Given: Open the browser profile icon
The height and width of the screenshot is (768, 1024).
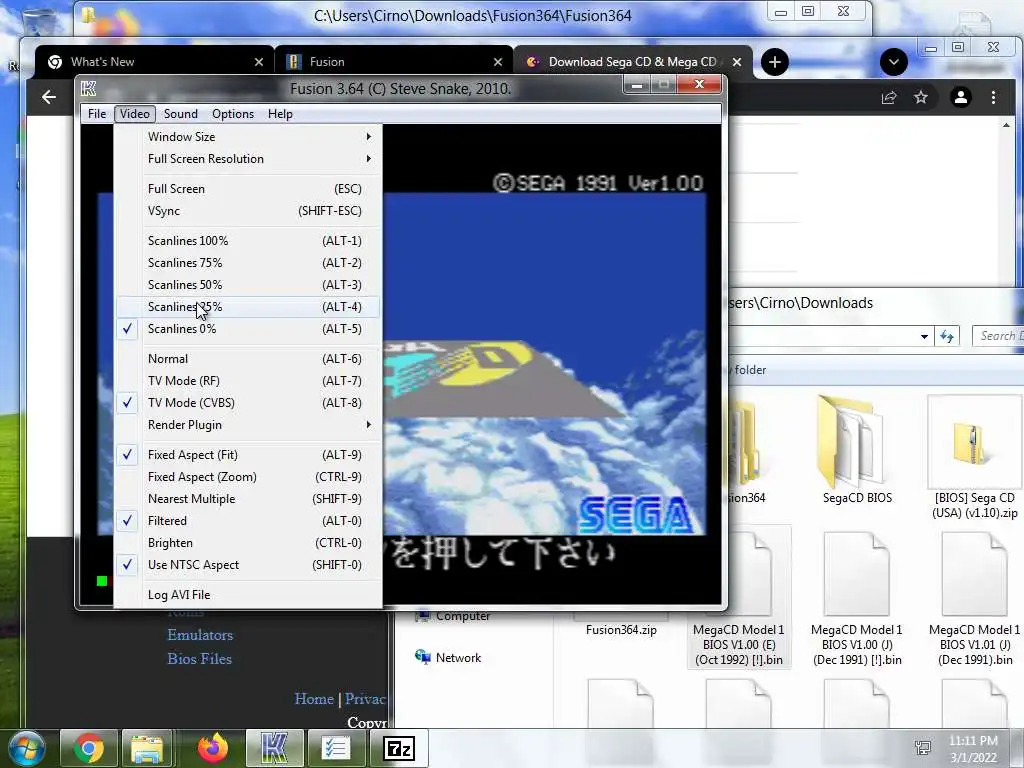Looking at the screenshot, I should [961, 97].
